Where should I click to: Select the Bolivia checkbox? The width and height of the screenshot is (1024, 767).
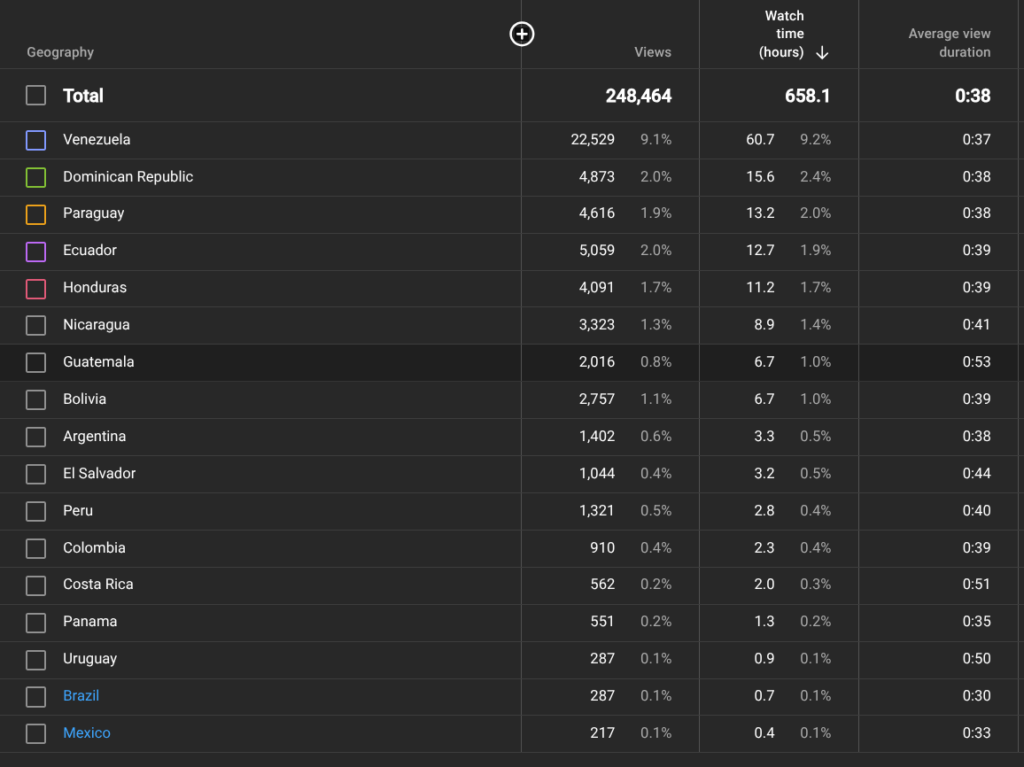(x=36, y=399)
